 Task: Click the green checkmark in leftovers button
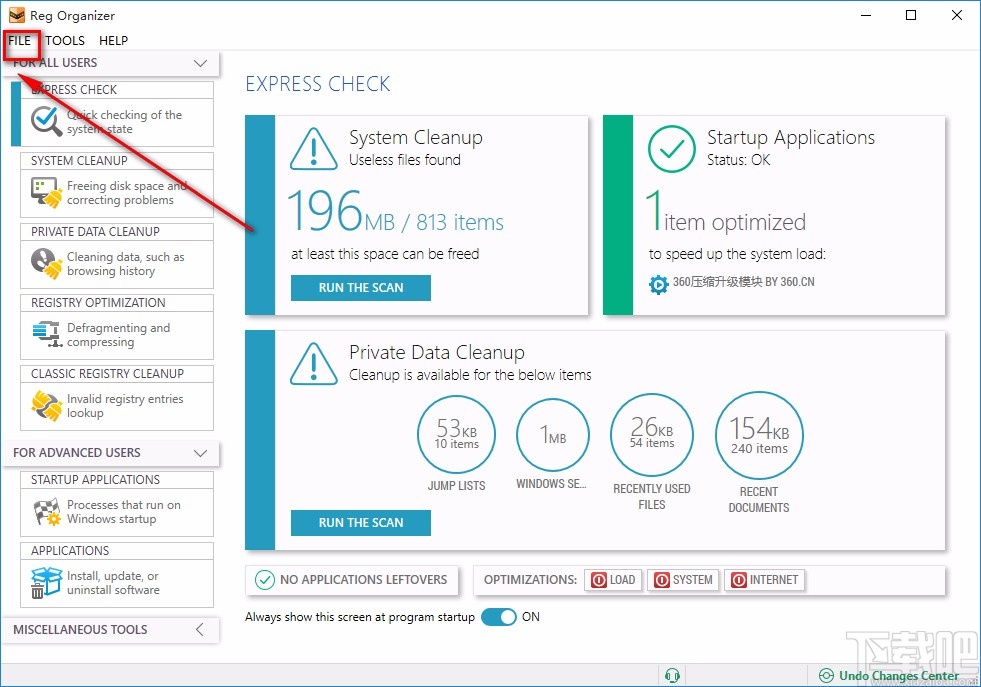[x=265, y=580]
